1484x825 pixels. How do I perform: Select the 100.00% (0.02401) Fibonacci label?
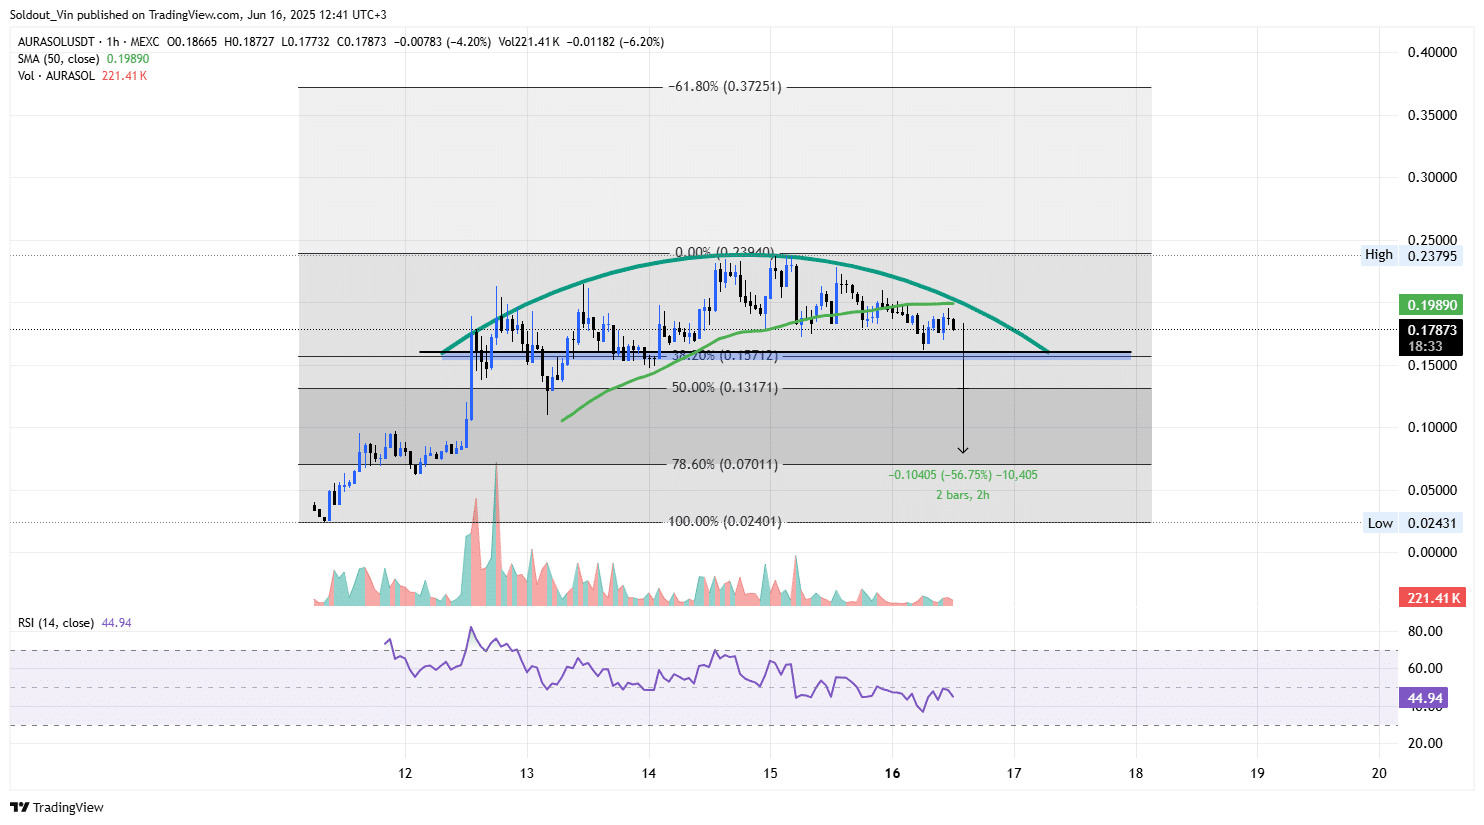tap(725, 522)
